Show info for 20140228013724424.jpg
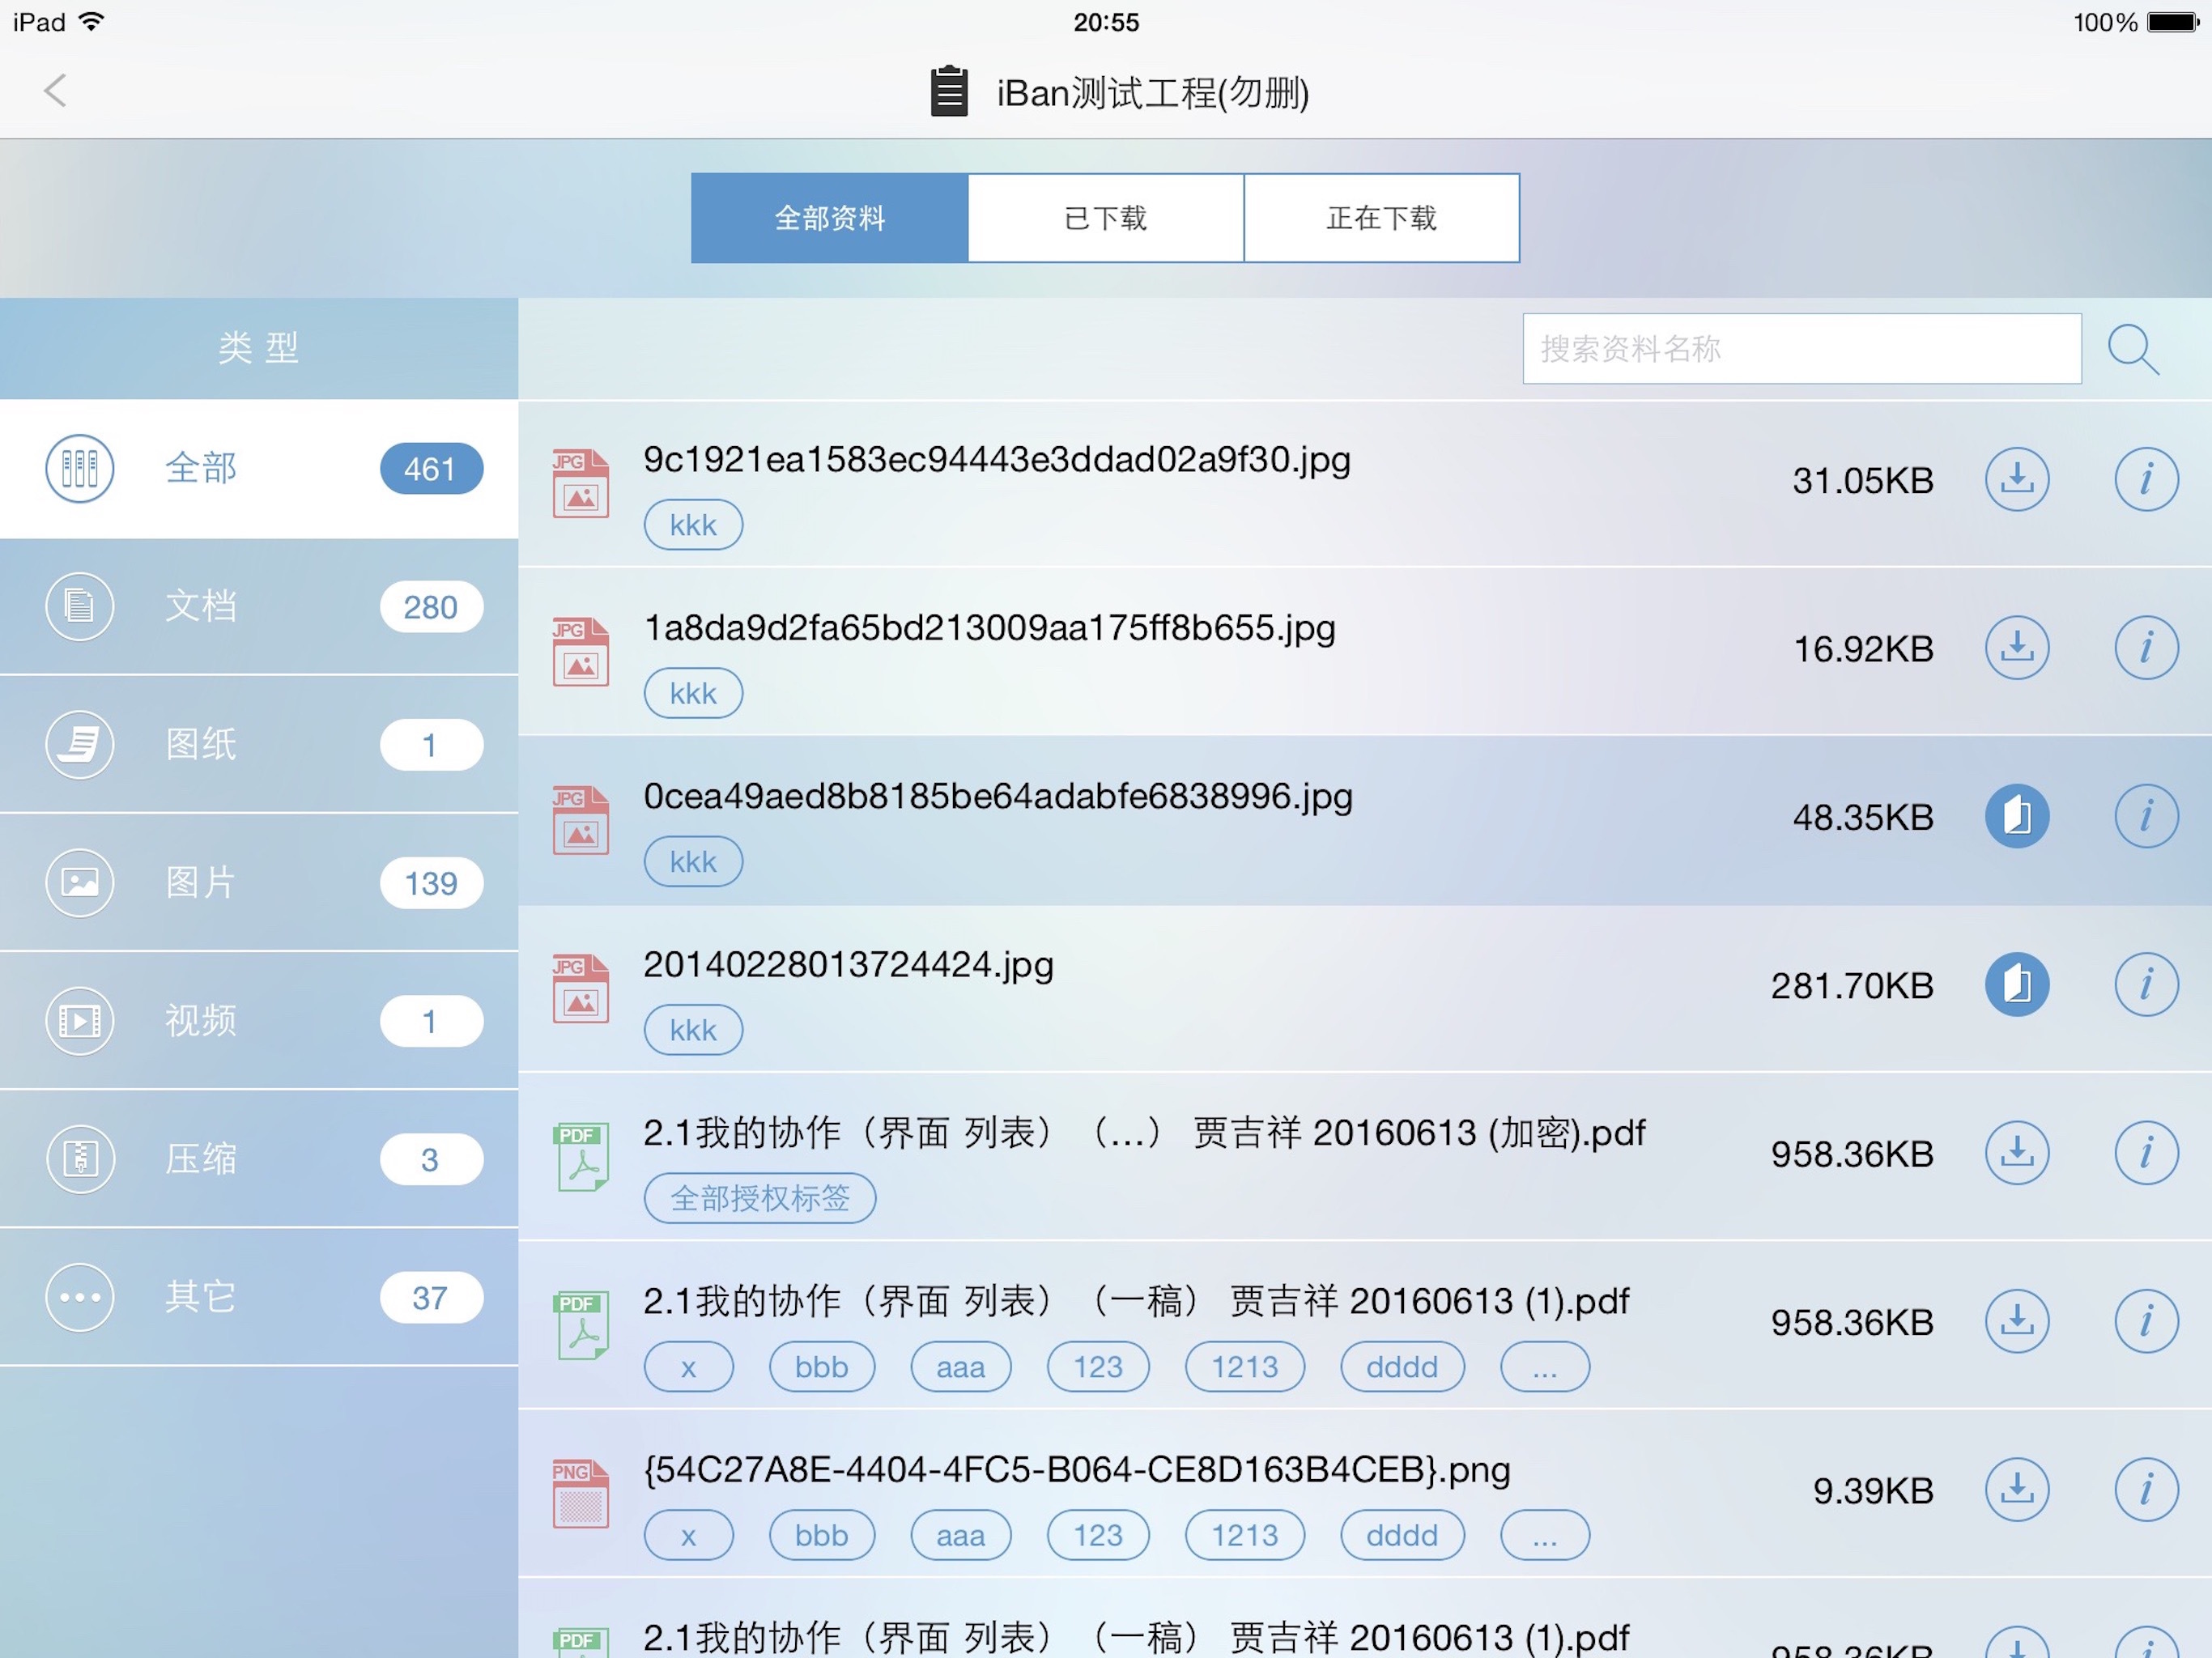2212x1658 pixels. click(x=2146, y=985)
